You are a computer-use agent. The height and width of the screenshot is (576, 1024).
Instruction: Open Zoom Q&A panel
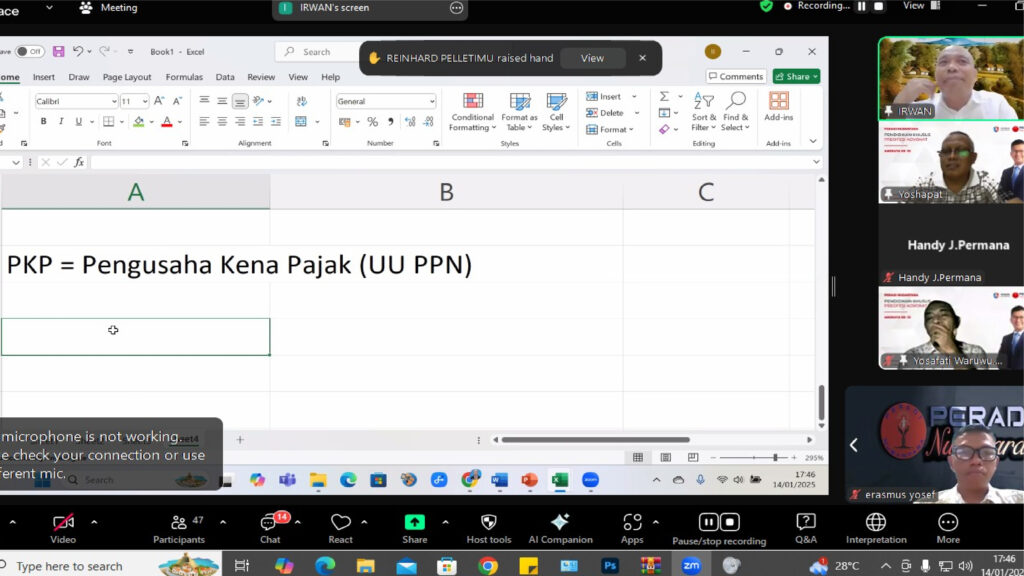(806, 528)
